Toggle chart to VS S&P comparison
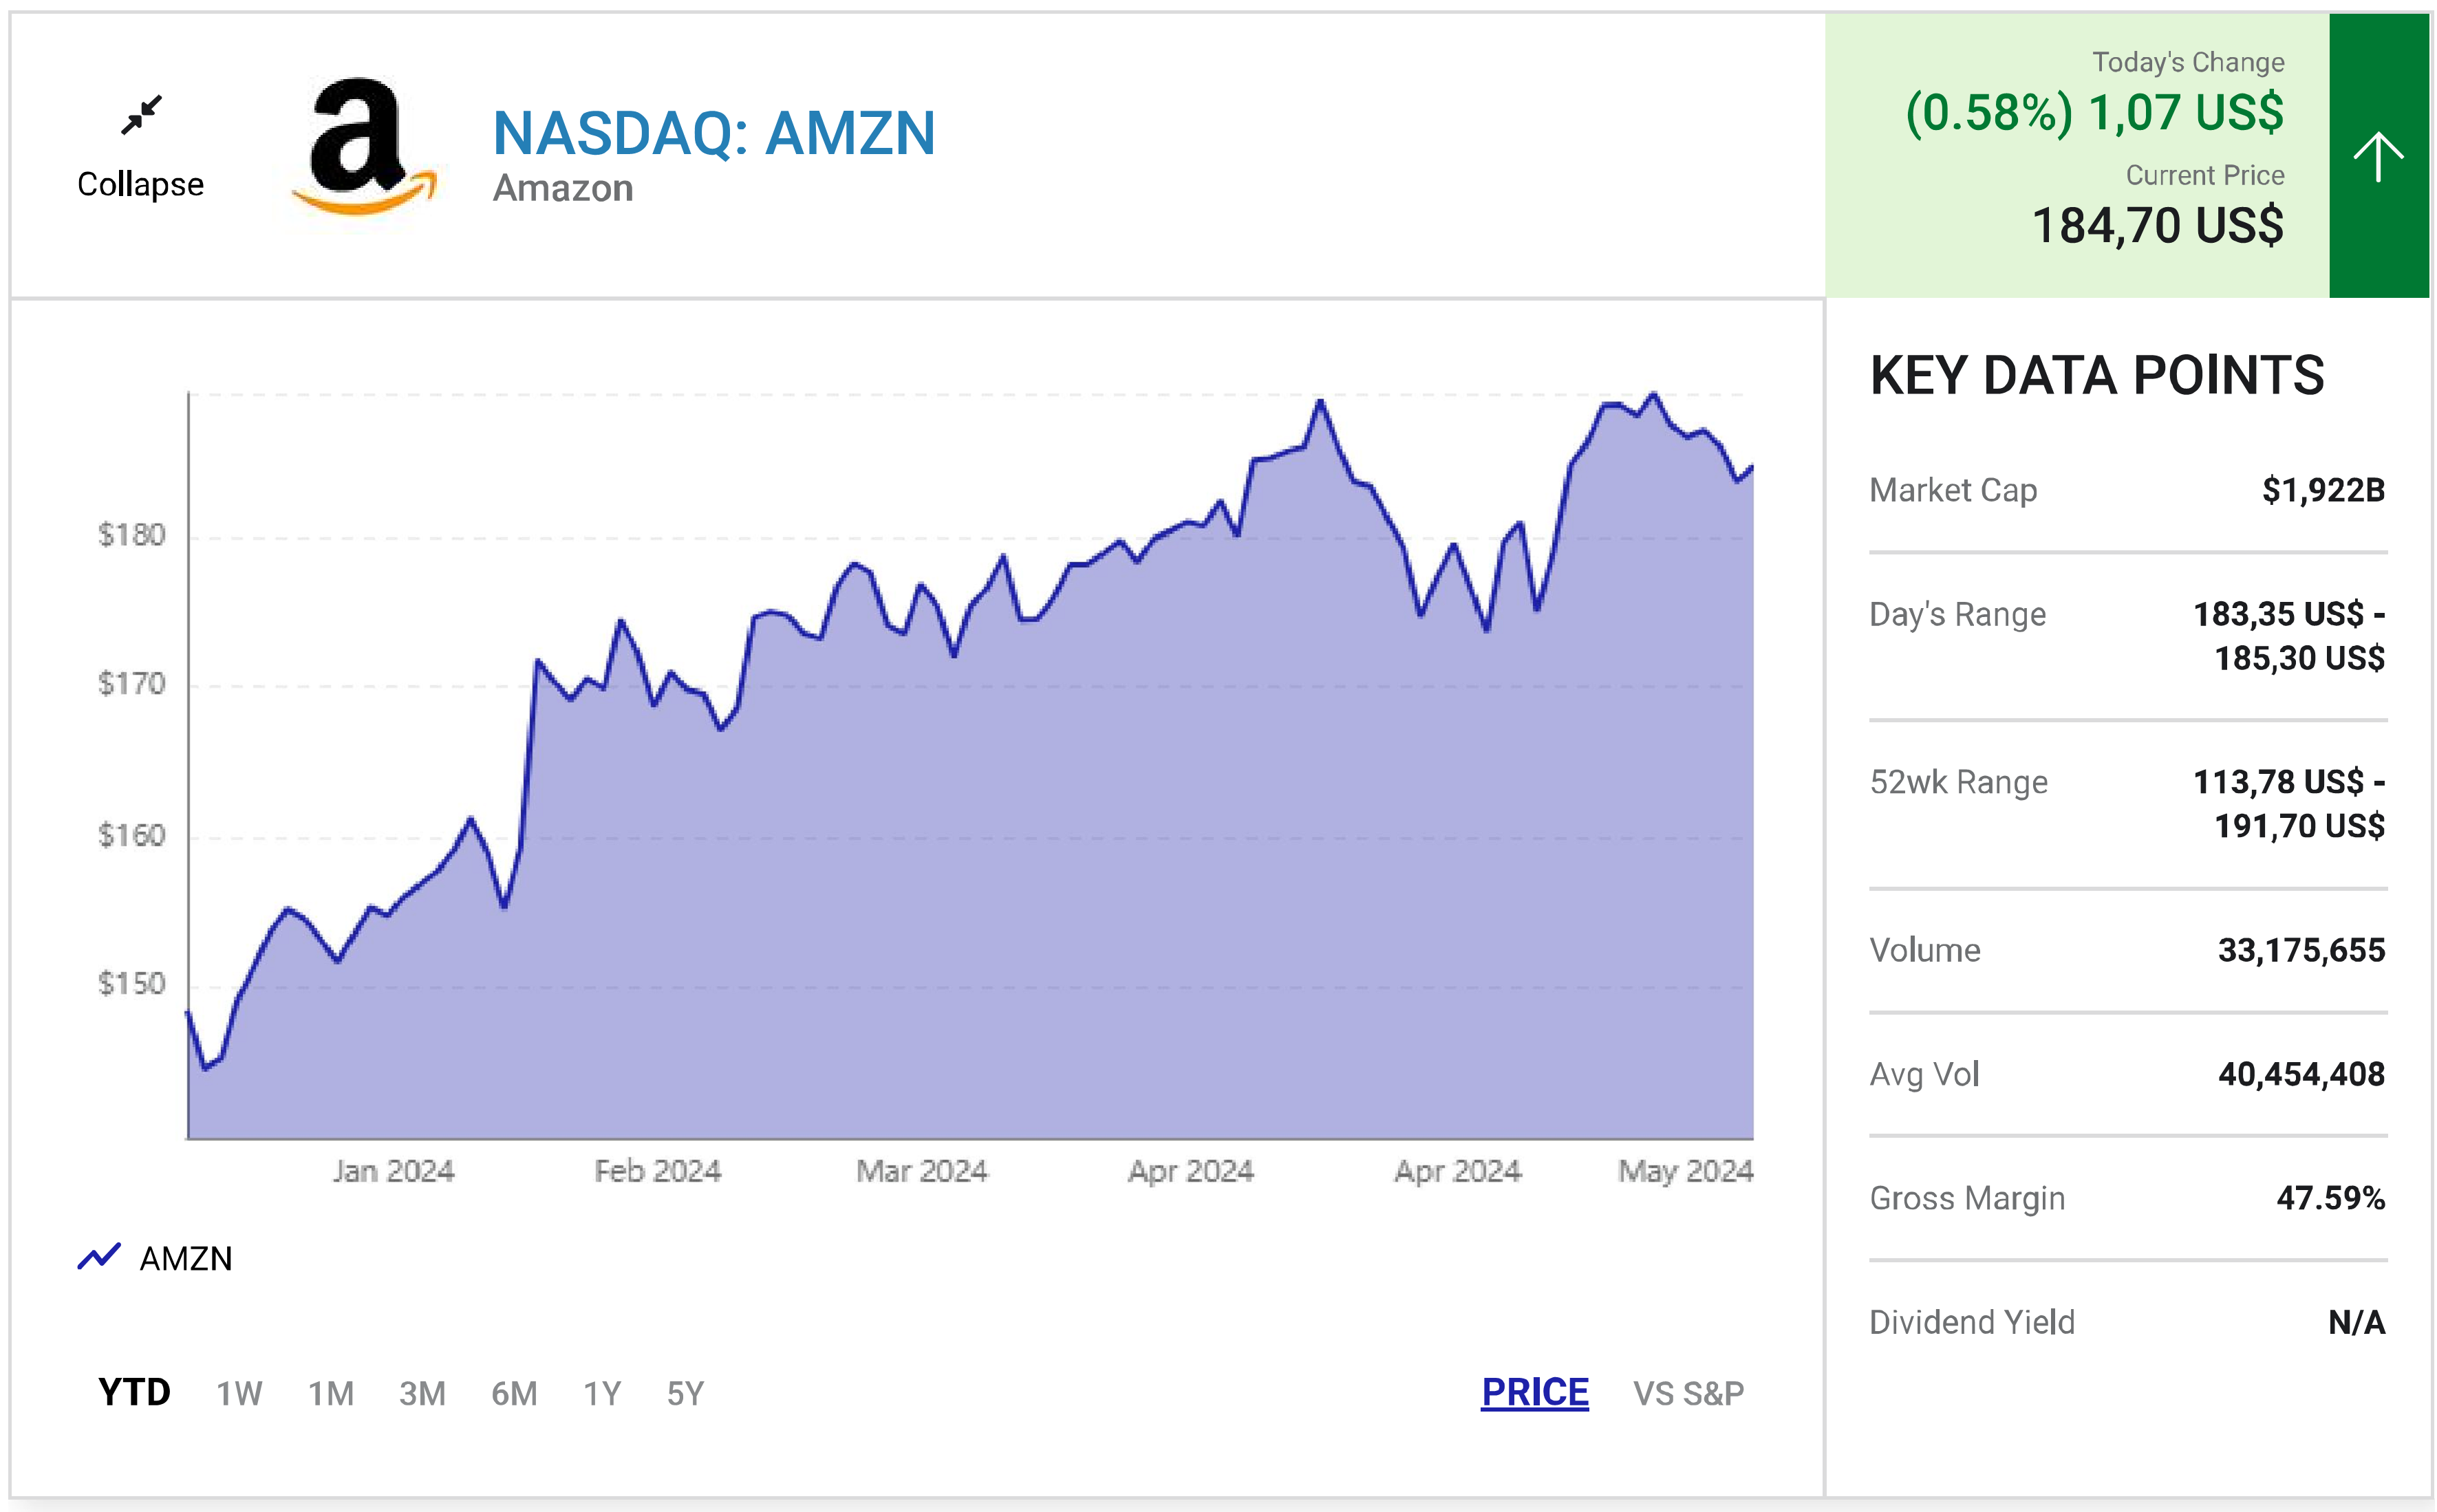Viewport: 2437px width, 1512px height. point(1688,1393)
